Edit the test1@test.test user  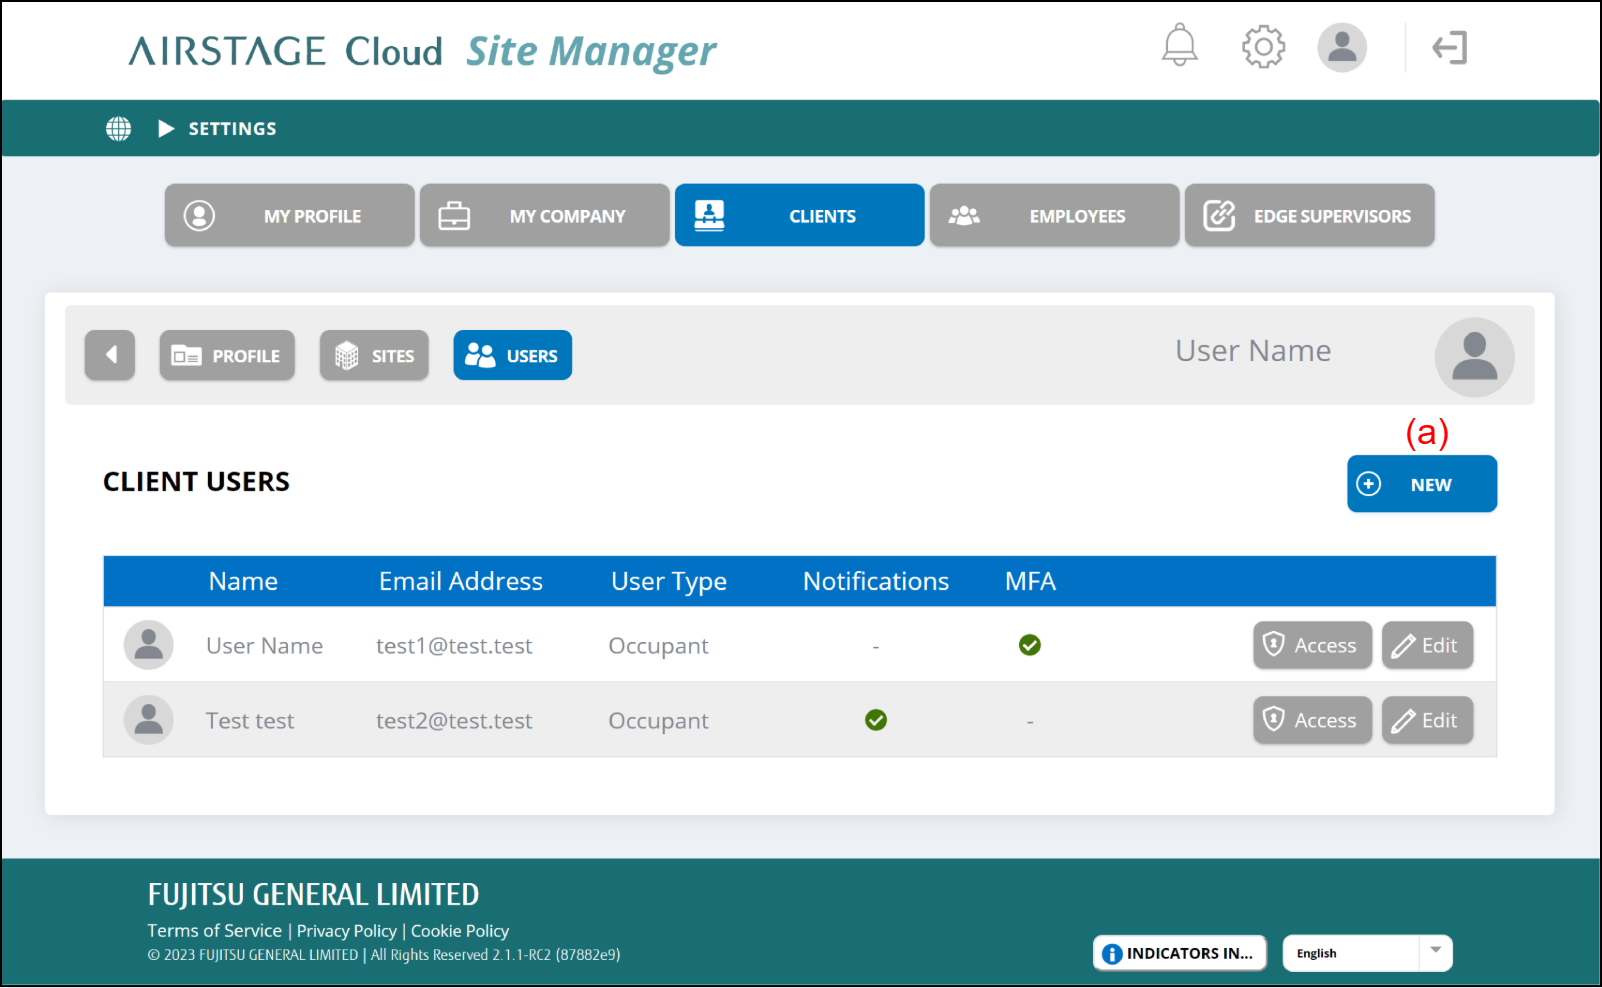1426,645
